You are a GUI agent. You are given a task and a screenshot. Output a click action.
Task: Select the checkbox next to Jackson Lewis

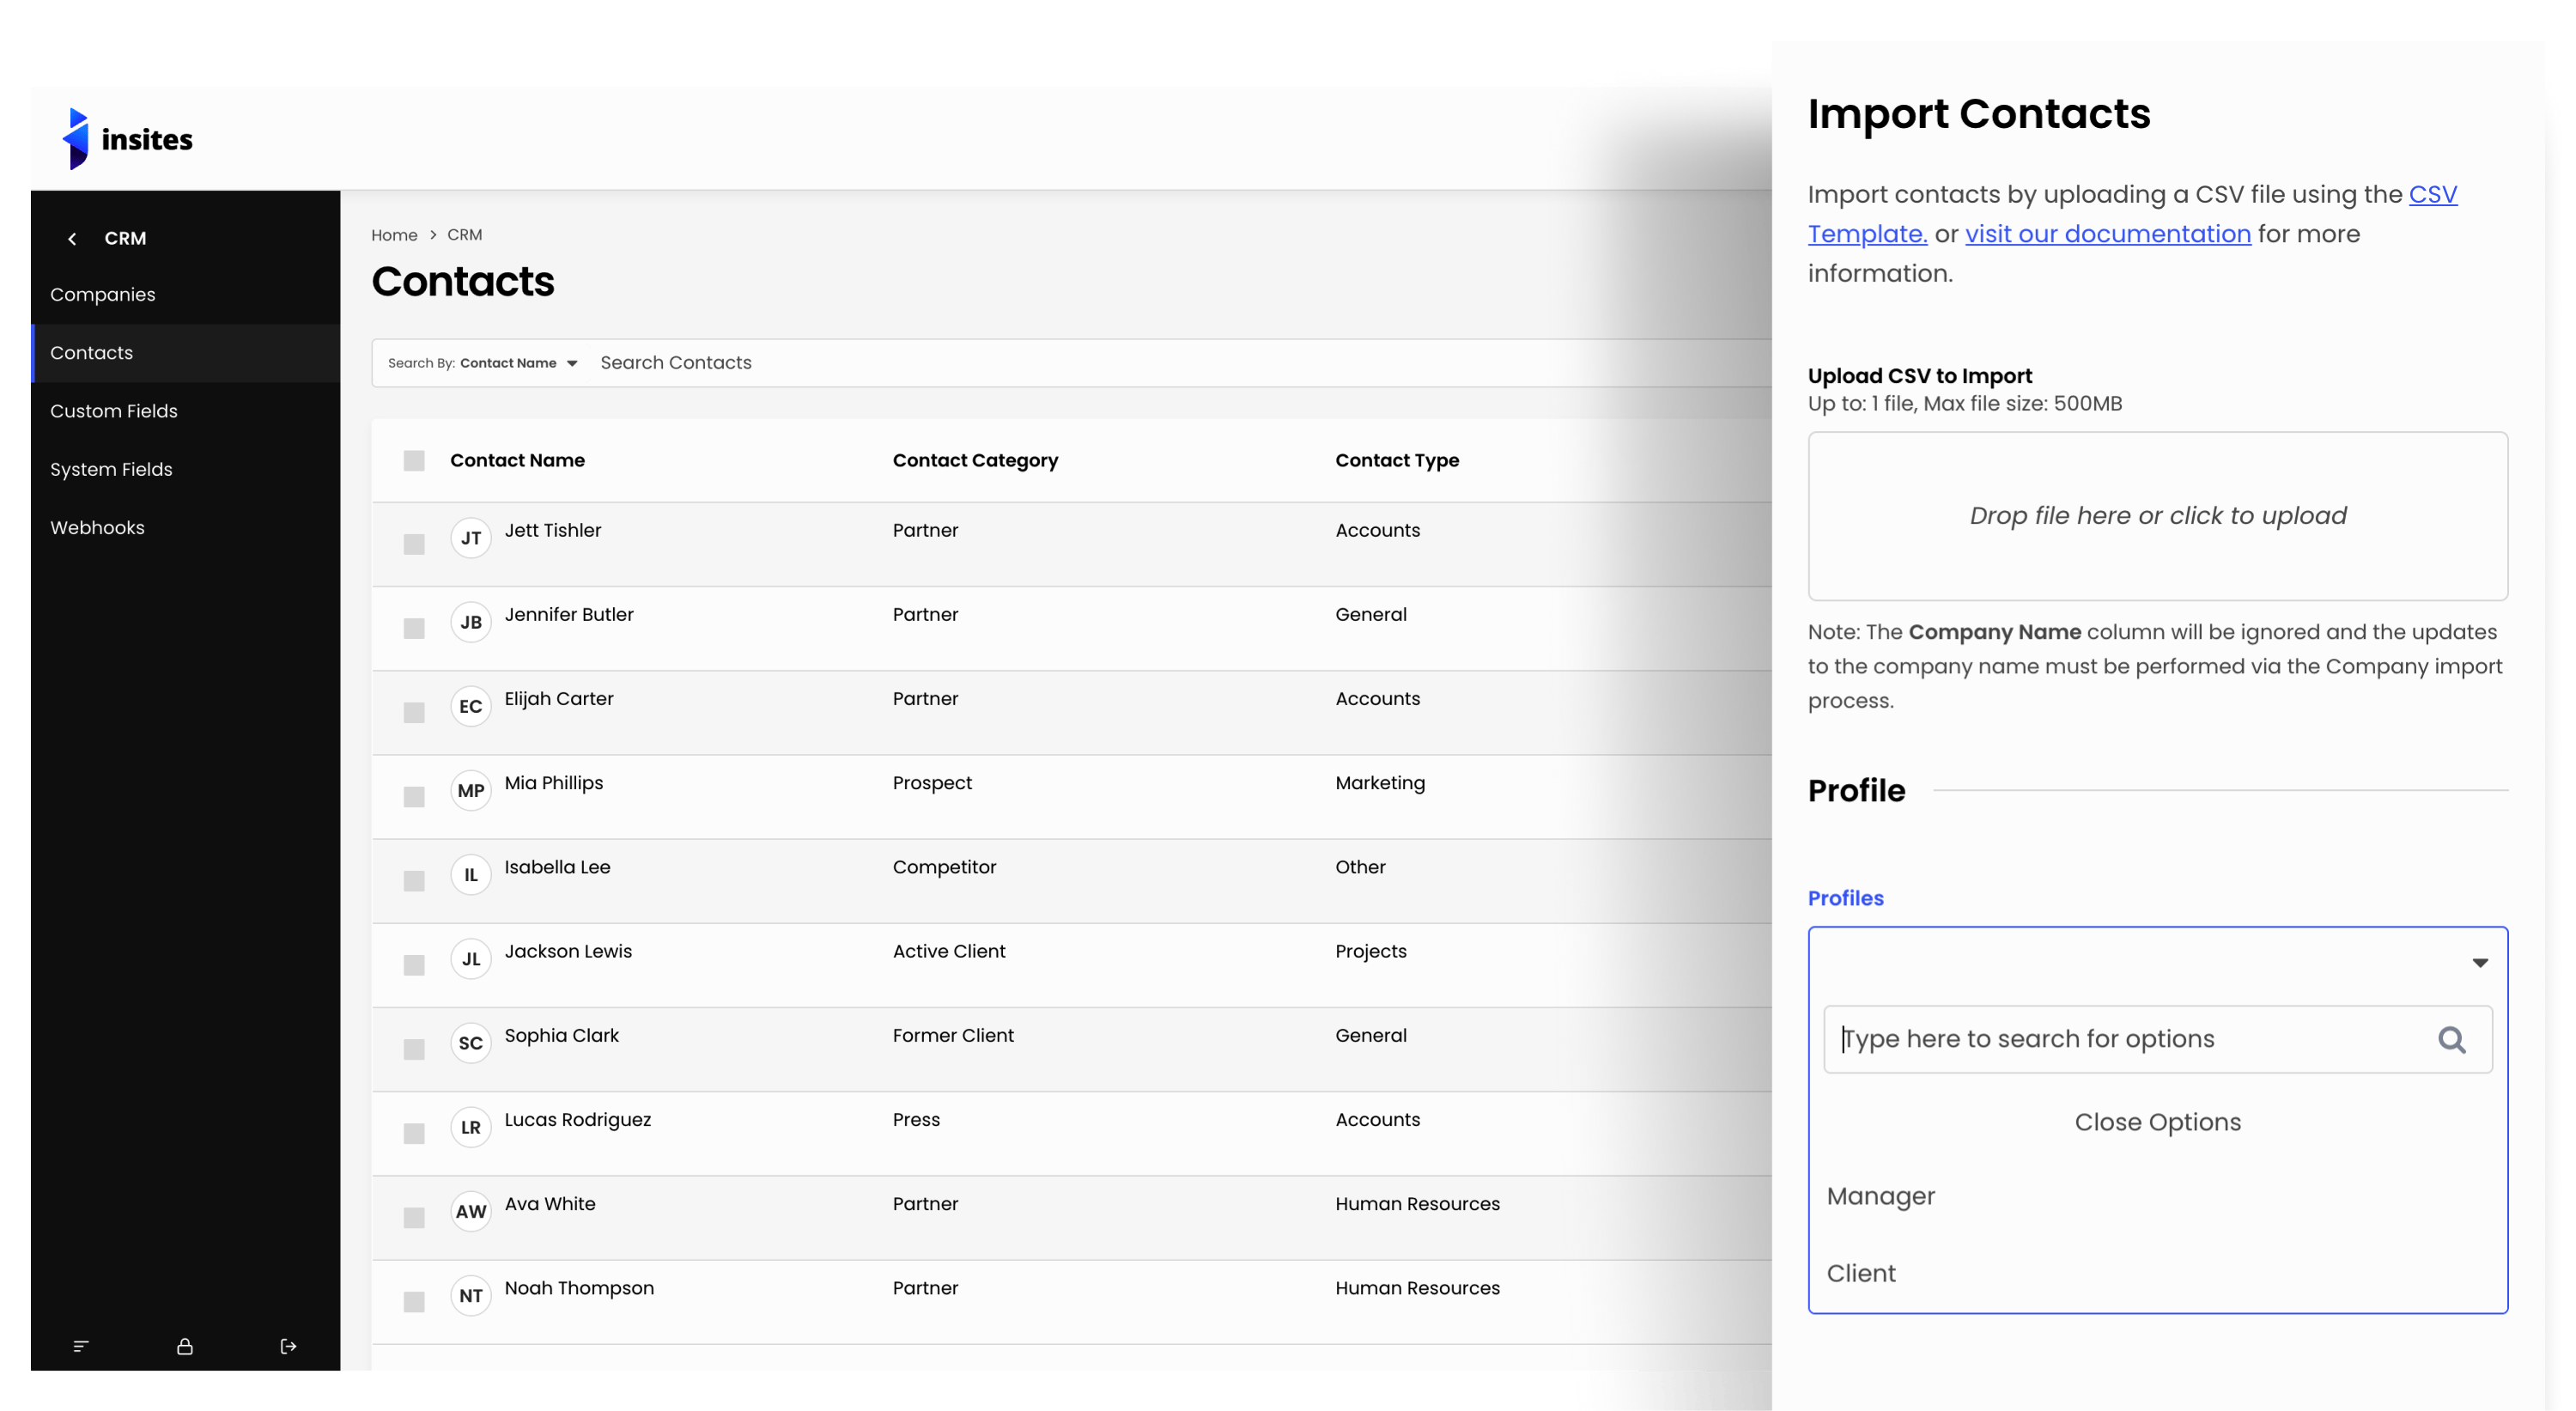(x=414, y=965)
